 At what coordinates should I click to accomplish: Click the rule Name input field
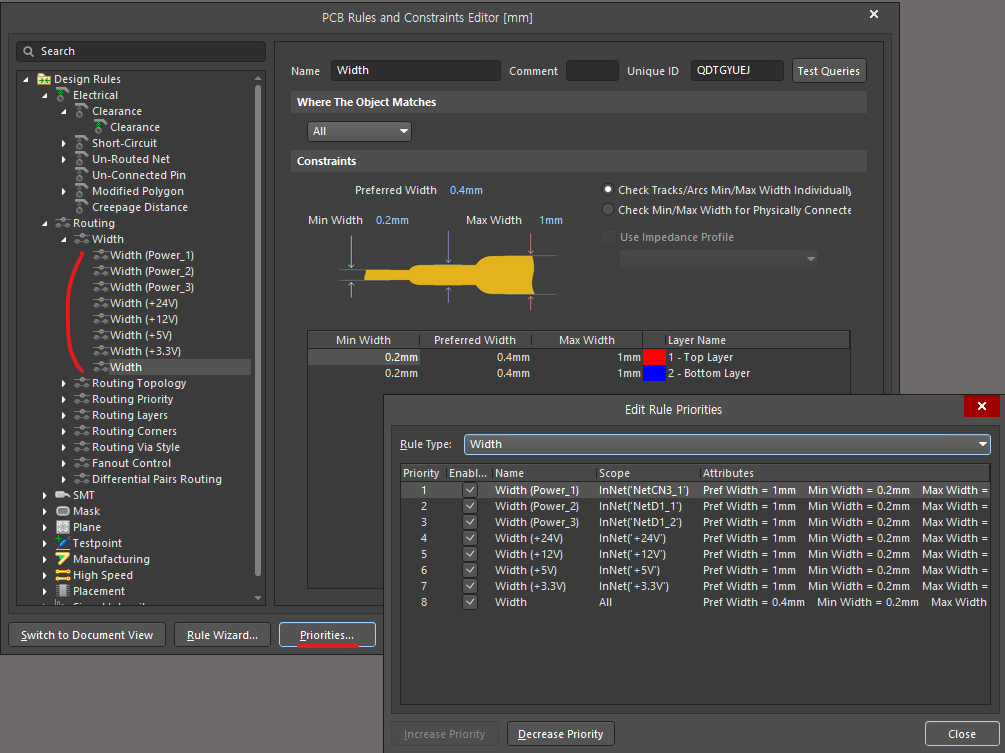415,71
